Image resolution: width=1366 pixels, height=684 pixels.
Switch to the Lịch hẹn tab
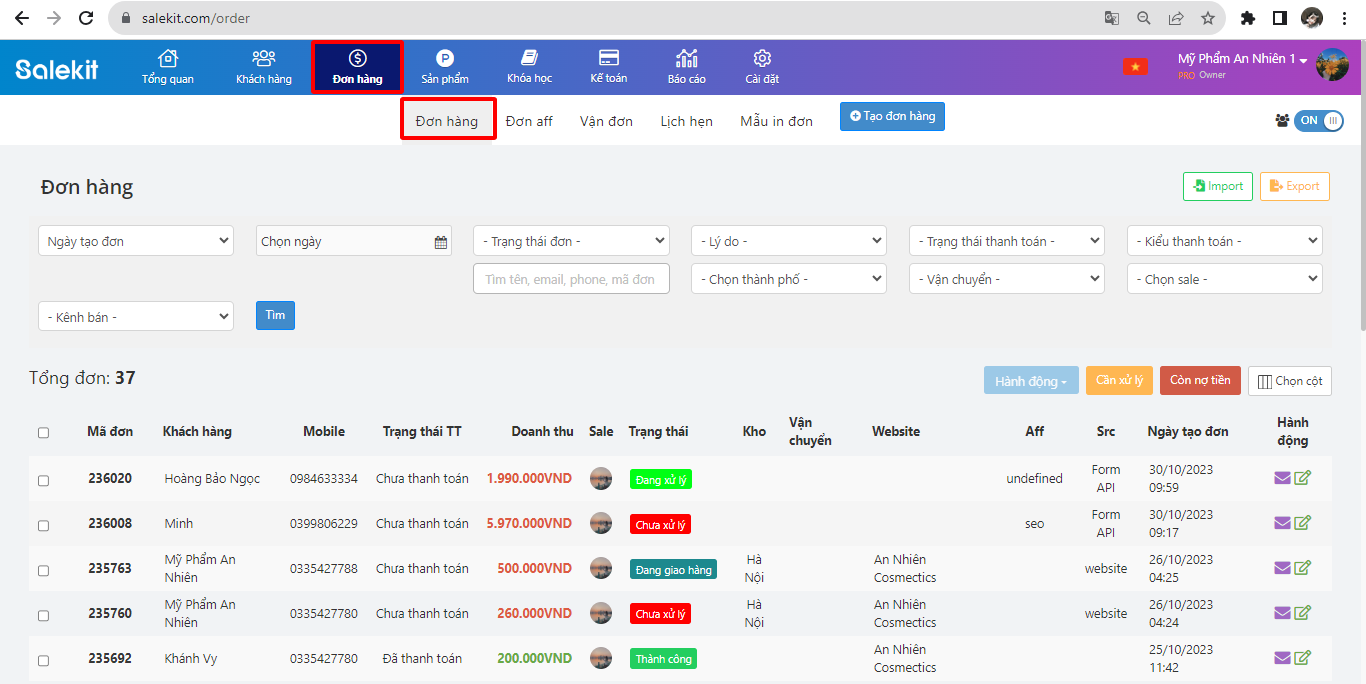click(686, 121)
